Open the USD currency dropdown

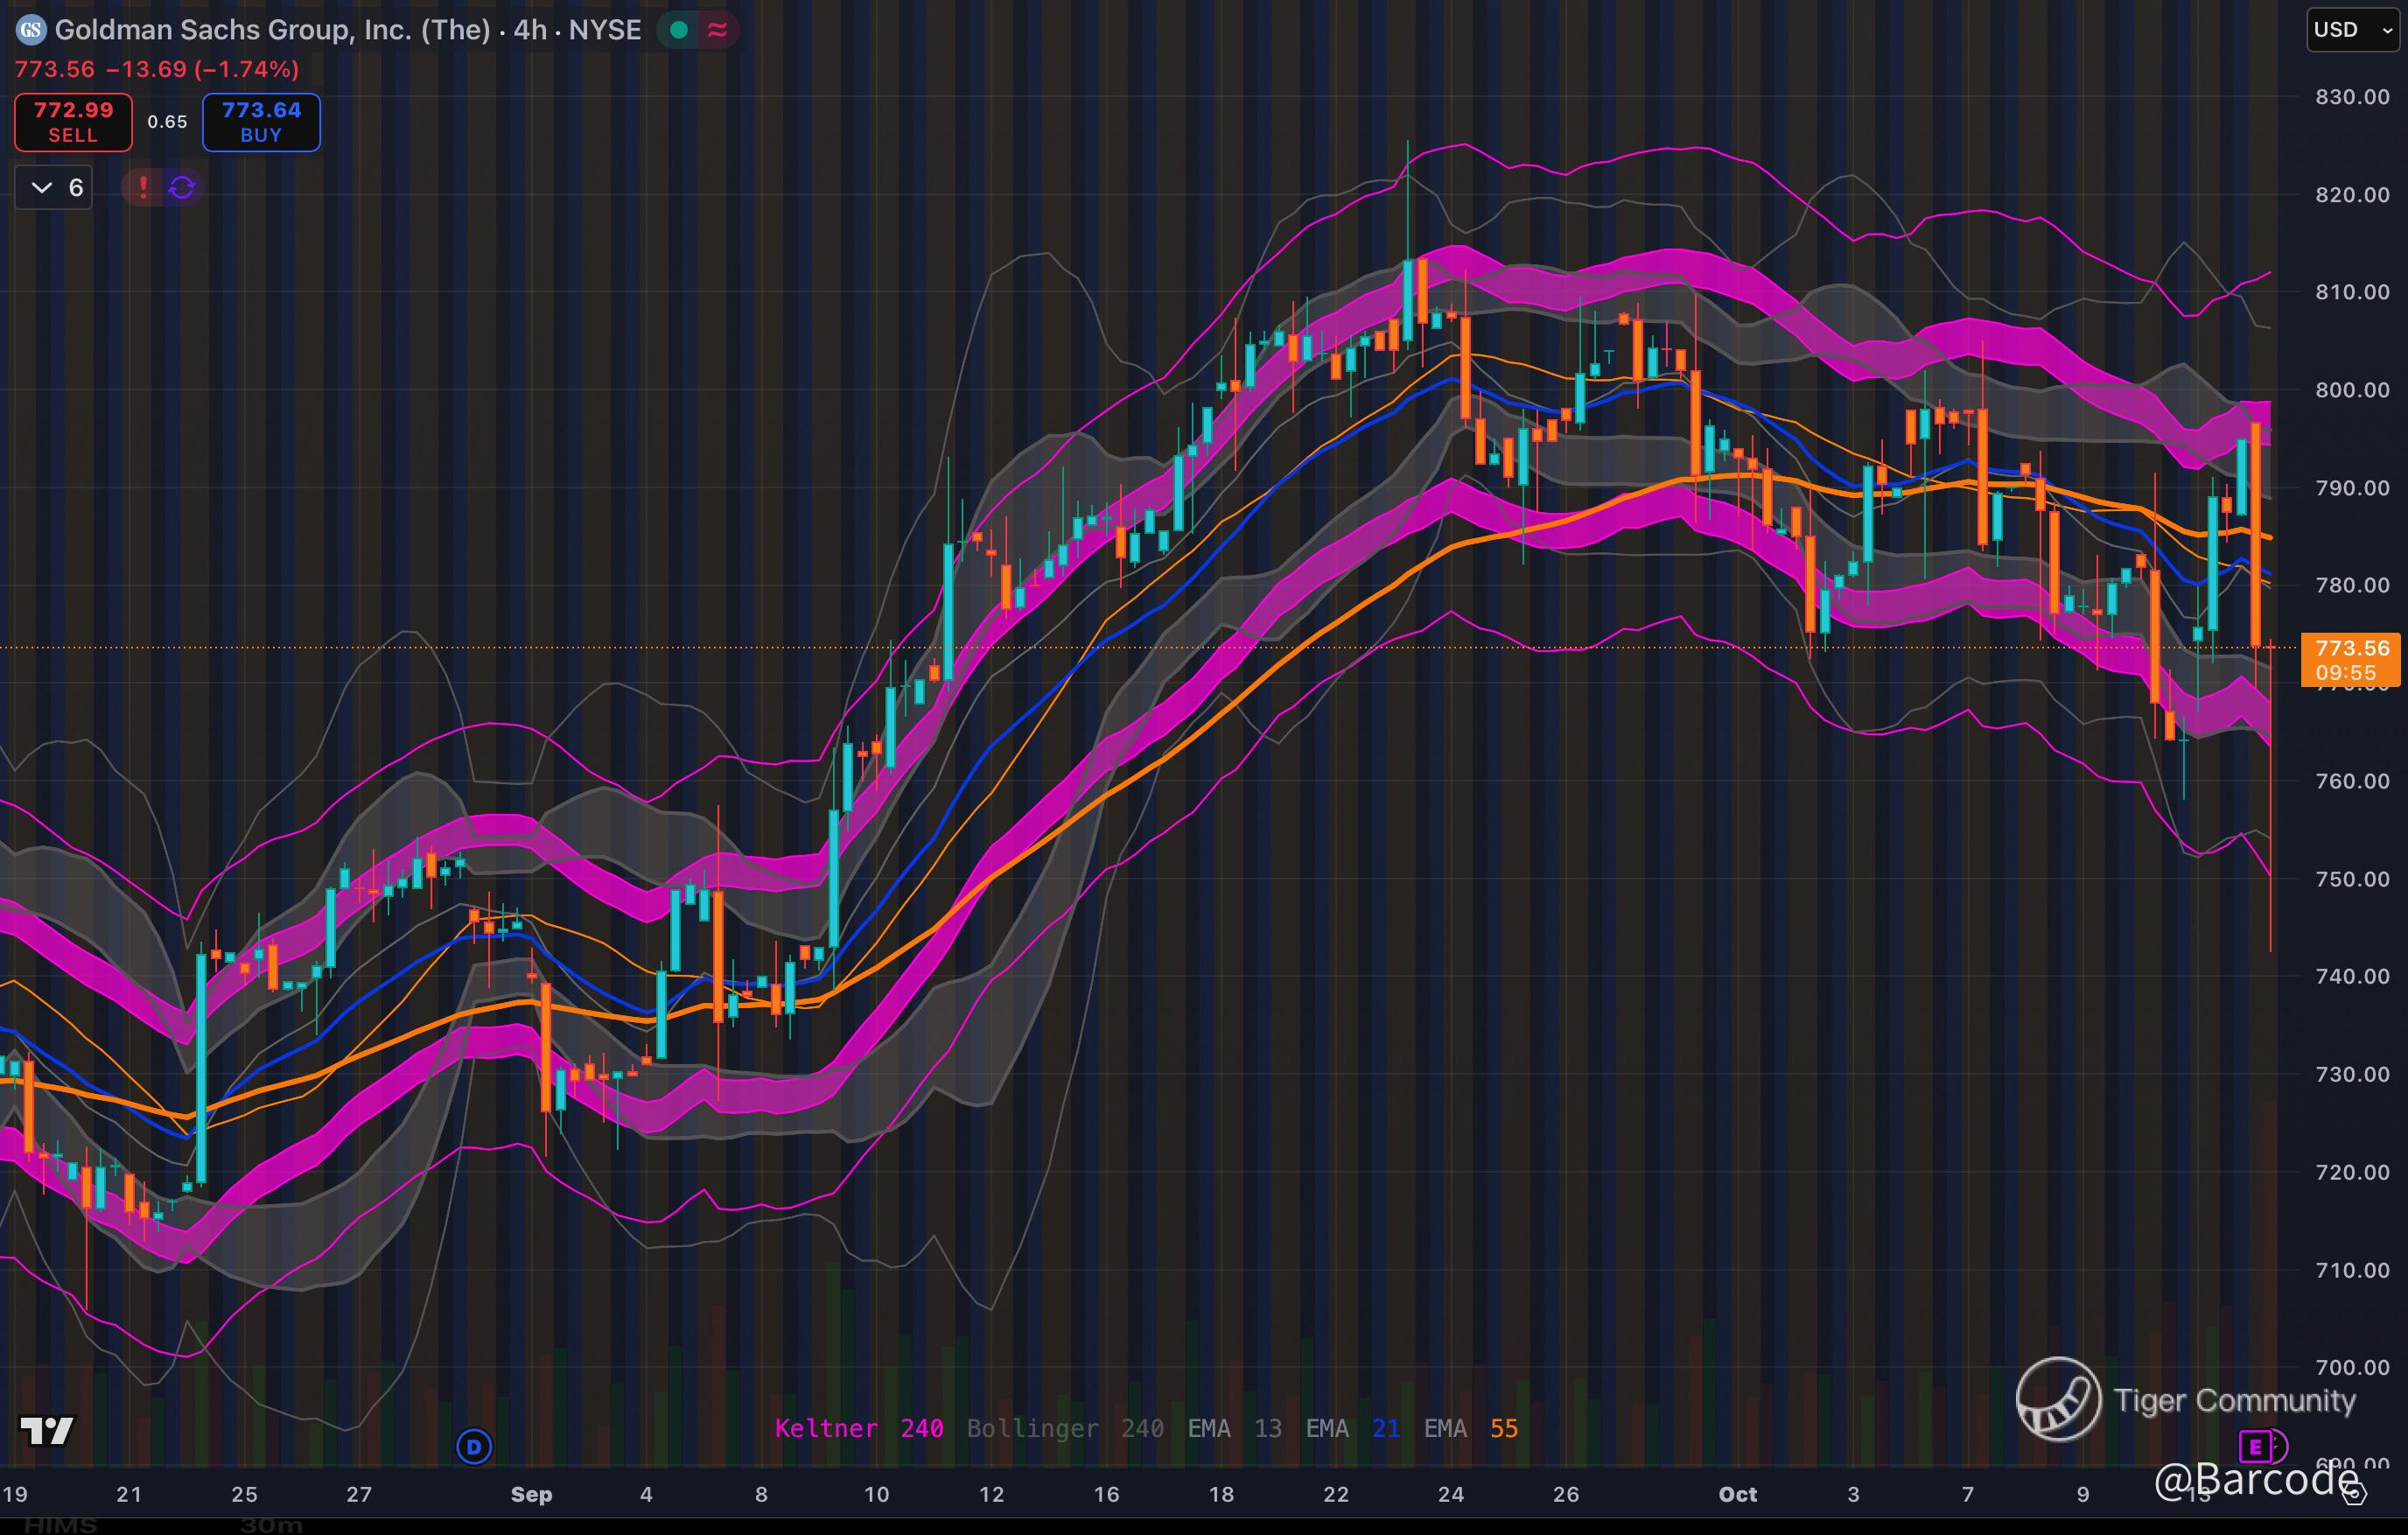(x=2352, y=30)
